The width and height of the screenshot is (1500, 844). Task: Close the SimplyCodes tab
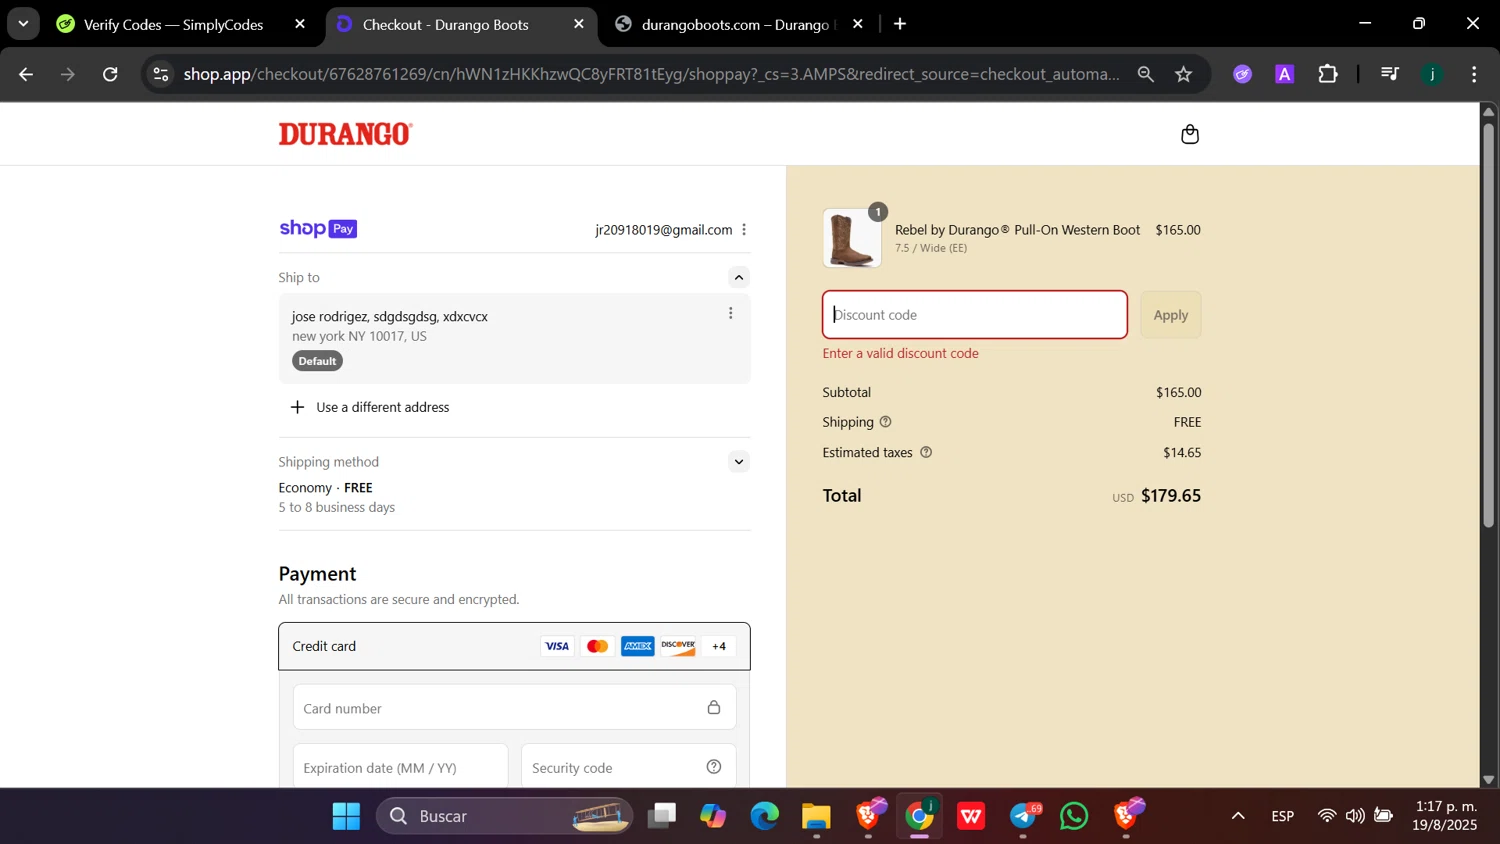(300, 24)
